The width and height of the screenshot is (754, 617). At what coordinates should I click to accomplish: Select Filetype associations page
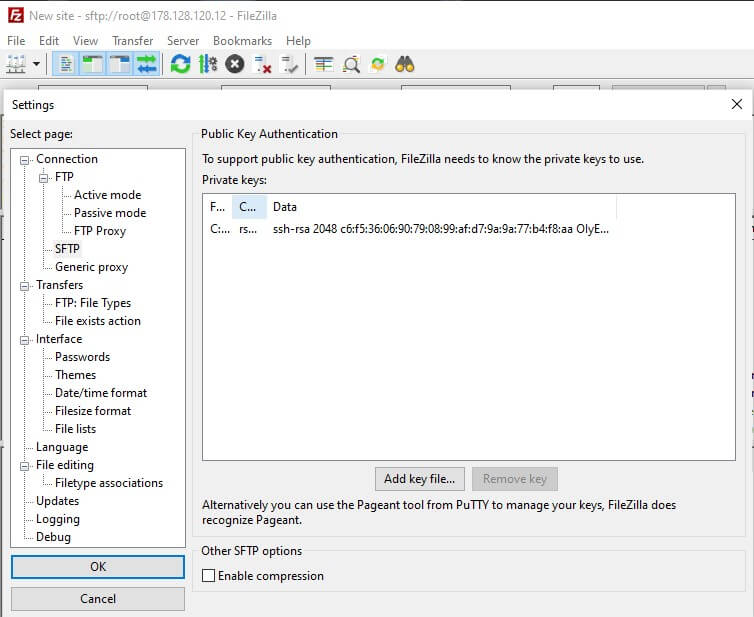pyautogui.click(x=109, y=483)
